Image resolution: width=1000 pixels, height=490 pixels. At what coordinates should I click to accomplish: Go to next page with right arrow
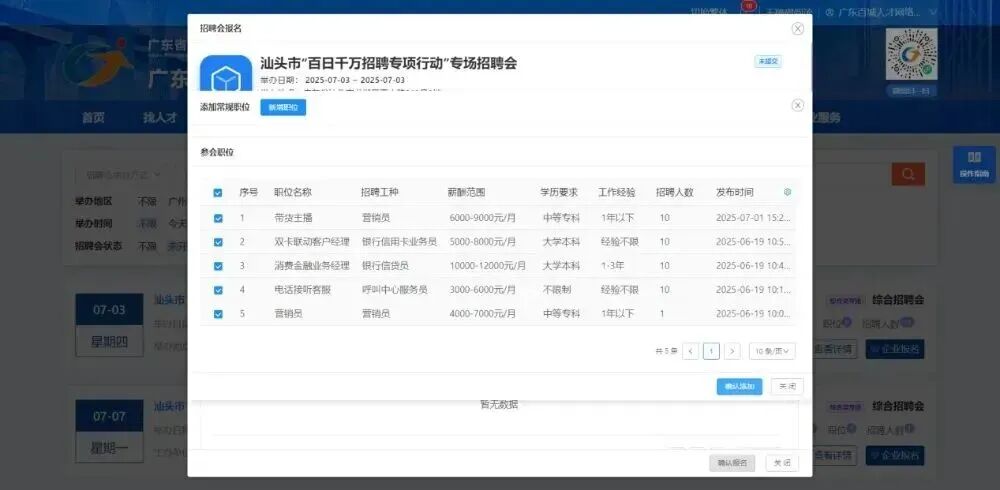pyautogui.click(x=733, y=351)
